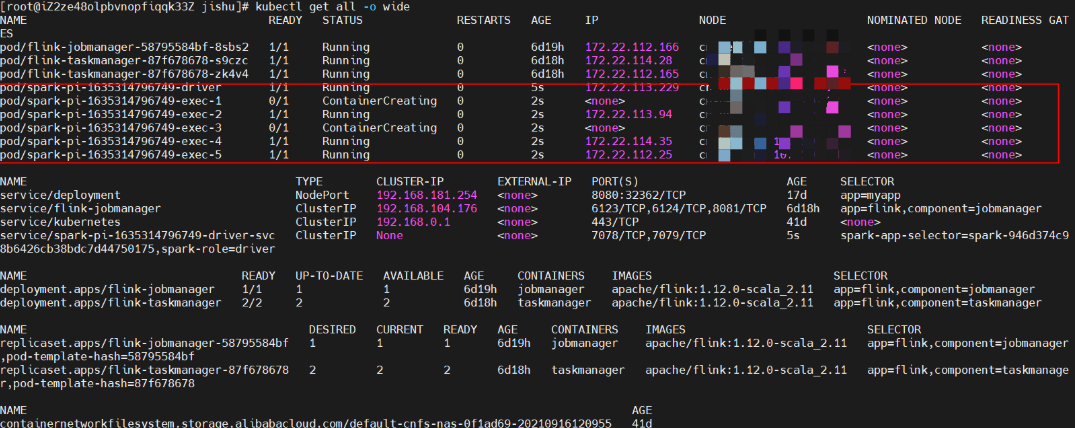This screenshot has width=1075, height=428.
Task: Select pod/flink-taskmanager-87f678678-s9czc name
Action: 125,60
